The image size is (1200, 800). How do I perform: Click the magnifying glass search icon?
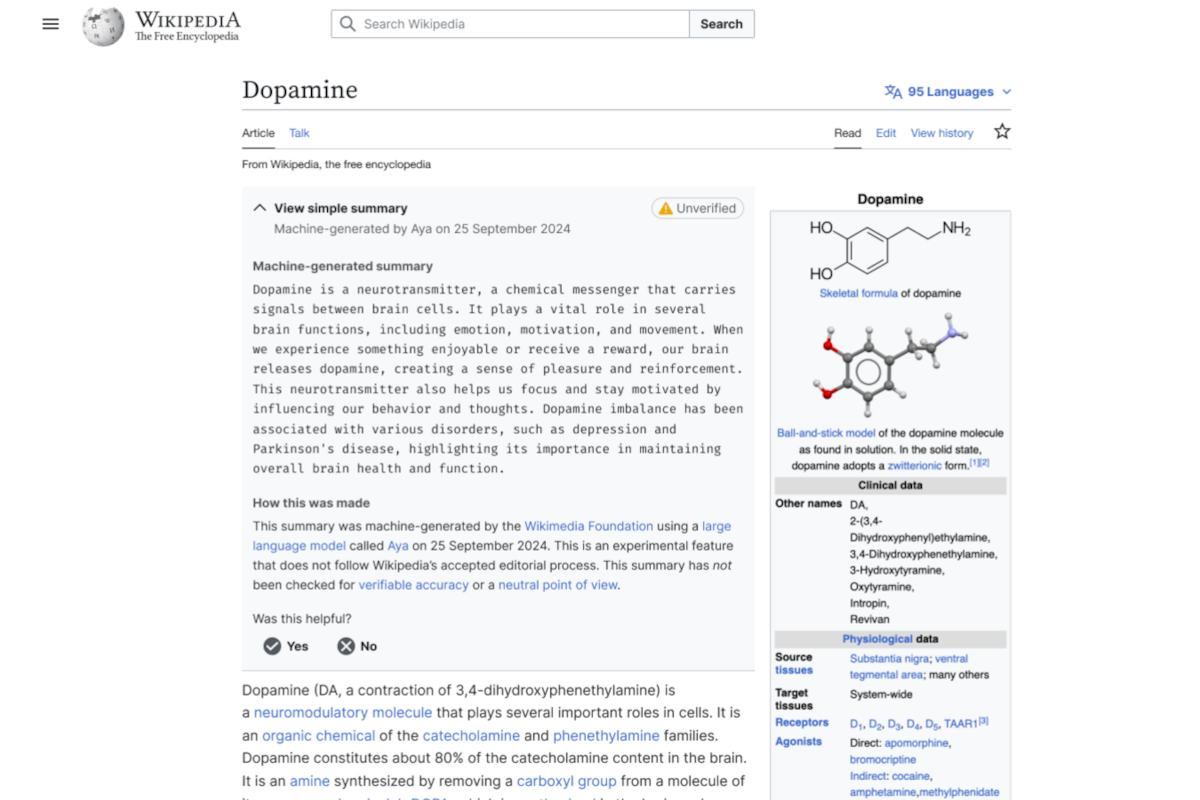click(x=348, y=24)
